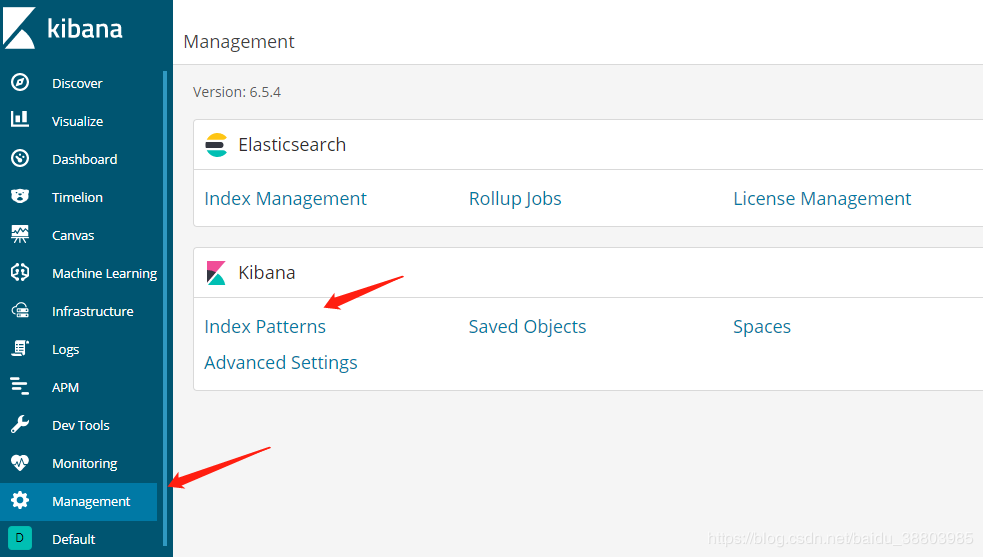Image resolution: width=983 pixels, height=557 pixels.
Task: Select Monitoring sidebar label
Action: pyautogui.click(x=85, y=464)
